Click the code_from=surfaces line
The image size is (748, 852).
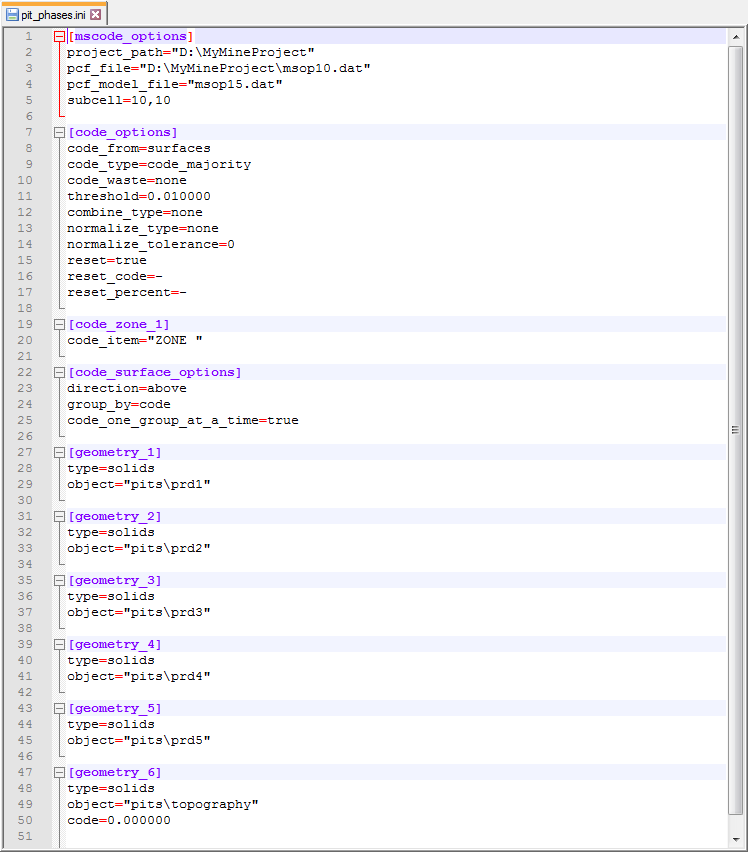[139, 148]
